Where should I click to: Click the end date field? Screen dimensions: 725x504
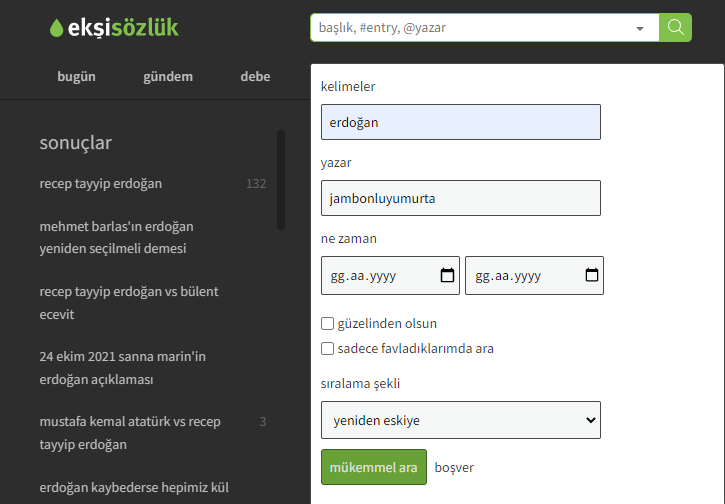click(535, 276)
